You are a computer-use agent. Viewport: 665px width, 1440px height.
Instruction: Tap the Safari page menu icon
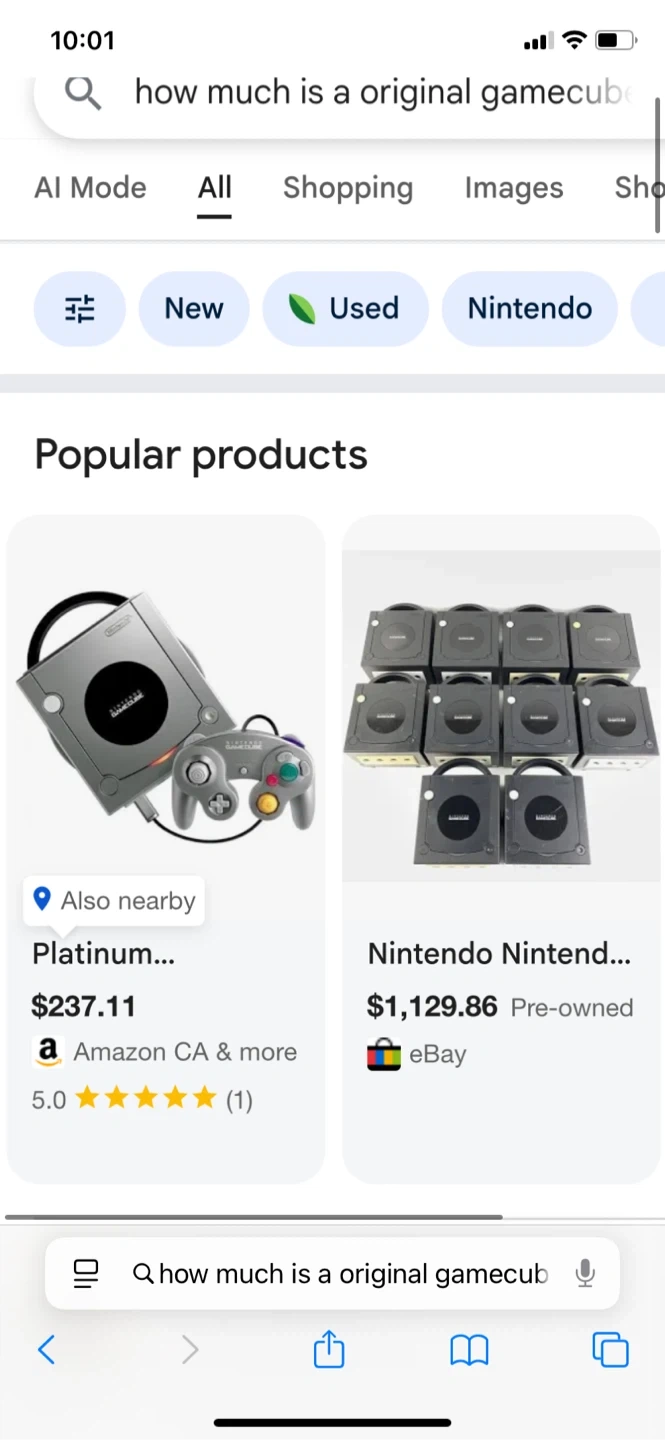click(x=86, y=1273)
